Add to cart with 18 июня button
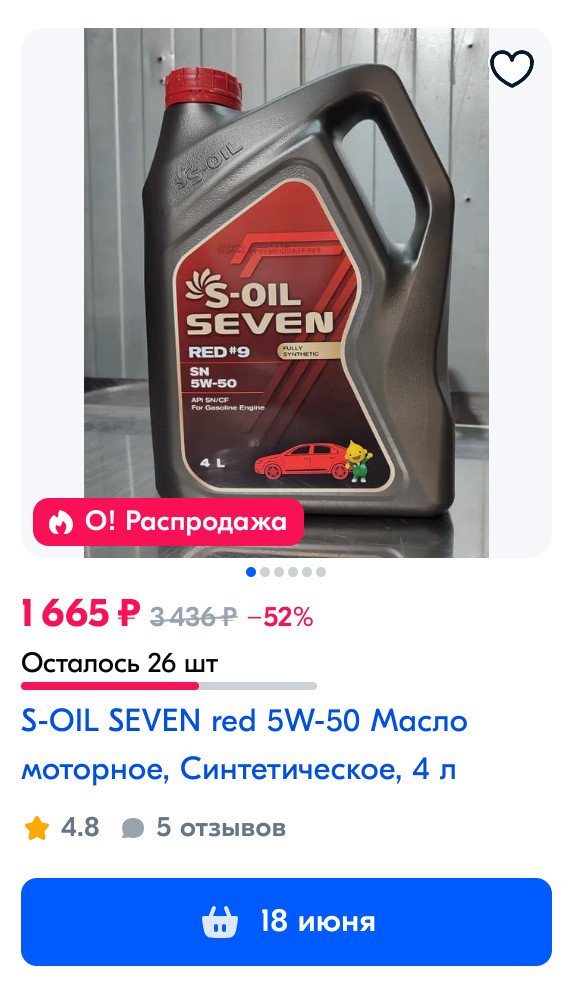 click(287, 922)
